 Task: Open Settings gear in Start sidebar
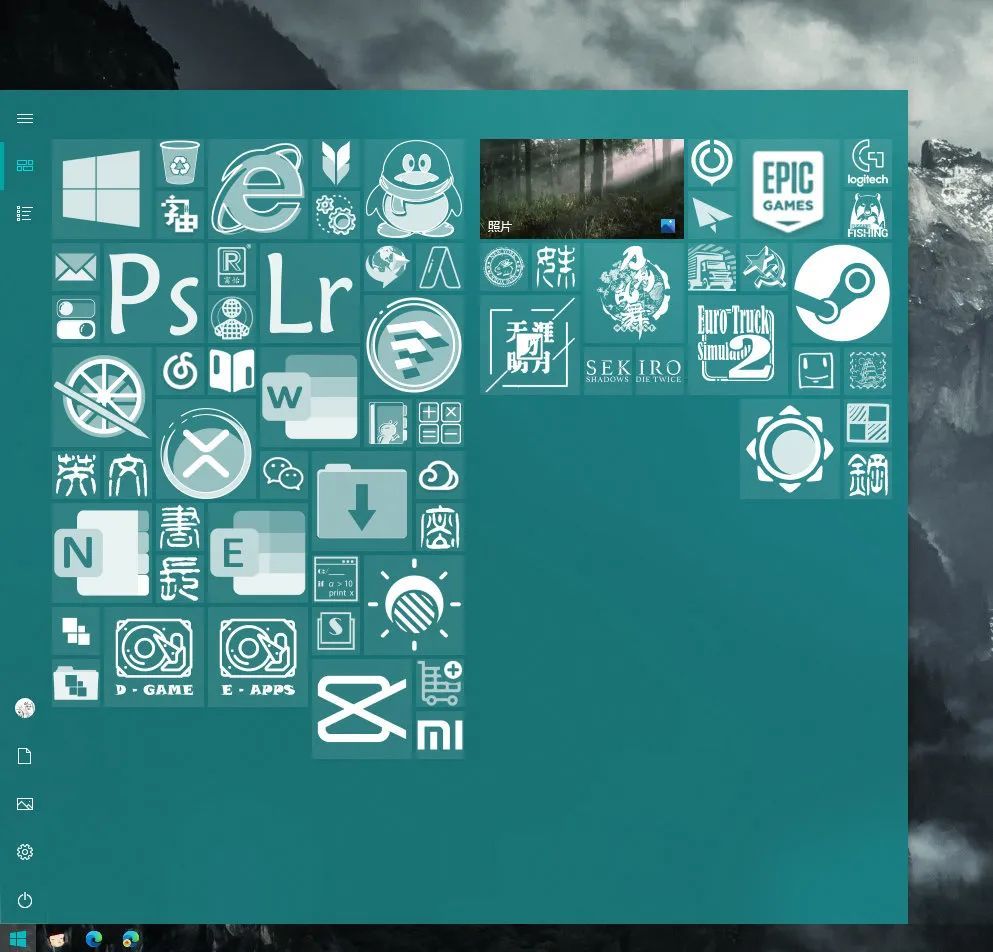pos(25,852)
